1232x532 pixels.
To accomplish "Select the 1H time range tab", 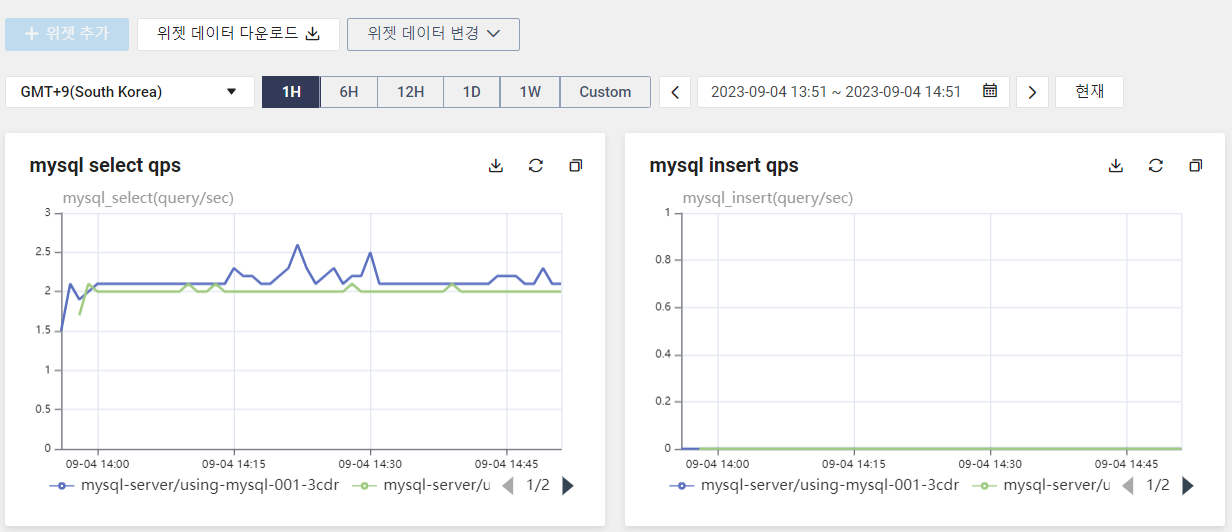I will coord(291,92).
